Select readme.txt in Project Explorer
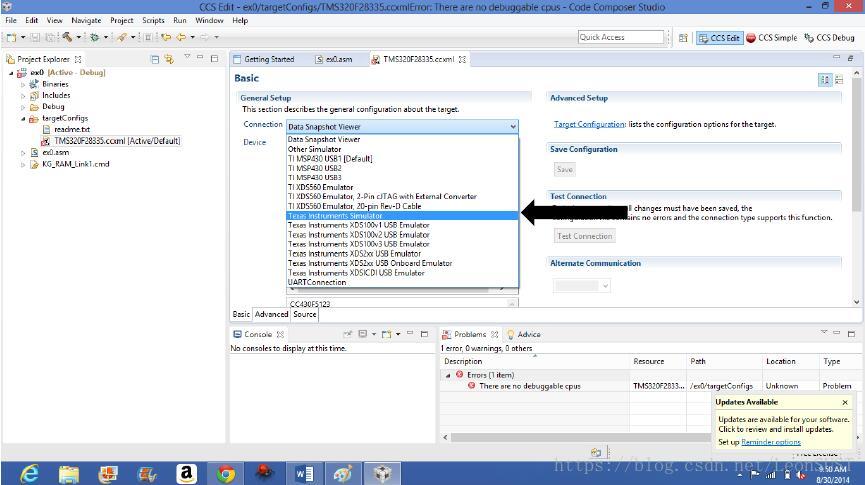Screen dimensions: 865x485 pos(72,129)
